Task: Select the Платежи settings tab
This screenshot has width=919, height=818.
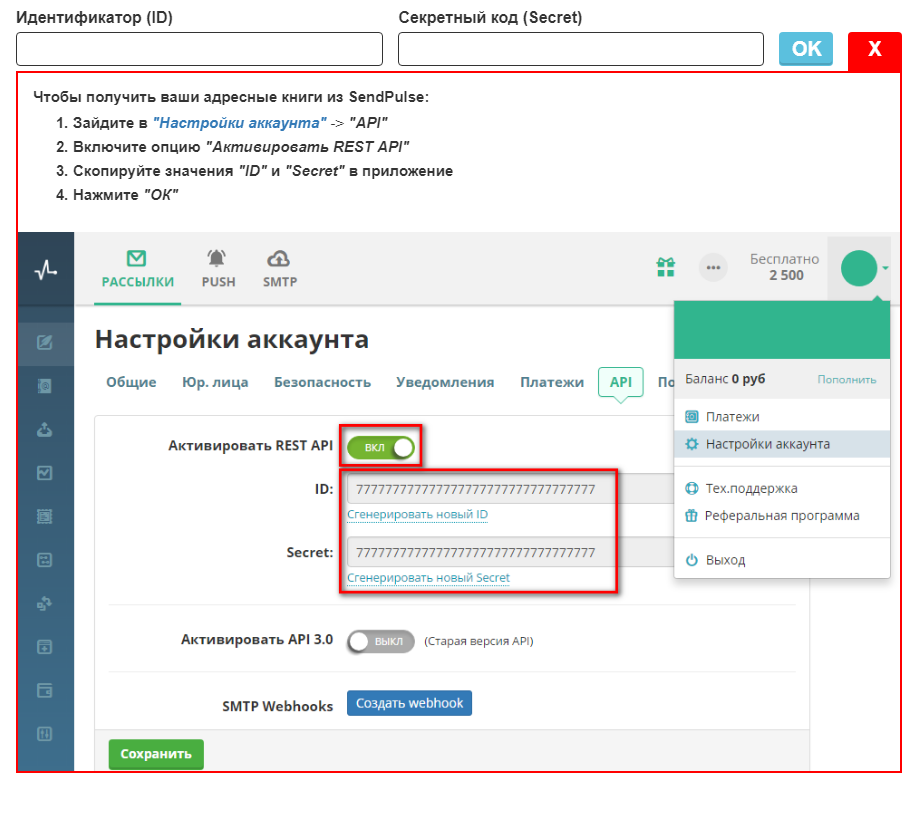Action: coord(552,382)
